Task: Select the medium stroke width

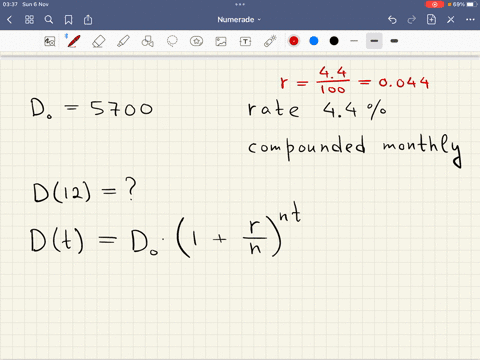Action: [374, 41]
